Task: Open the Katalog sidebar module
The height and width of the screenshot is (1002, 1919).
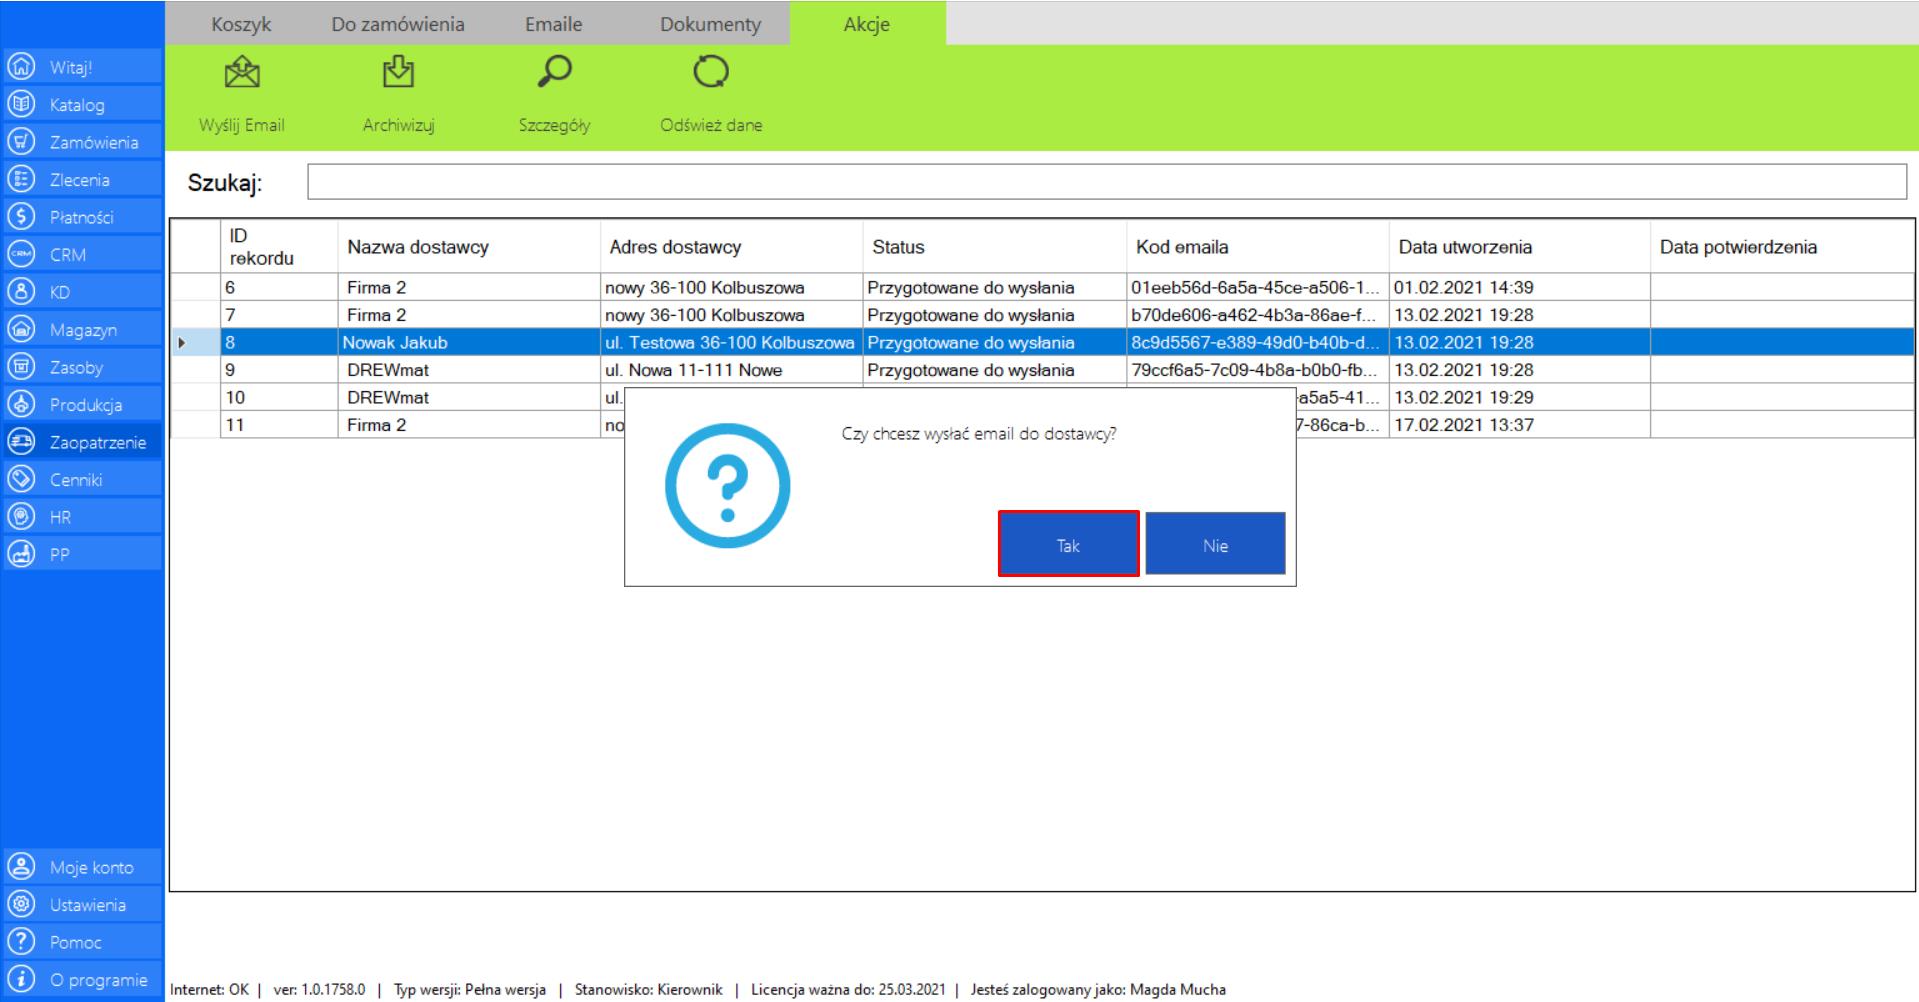Action: pyautogui.click(x=81, y=105)
